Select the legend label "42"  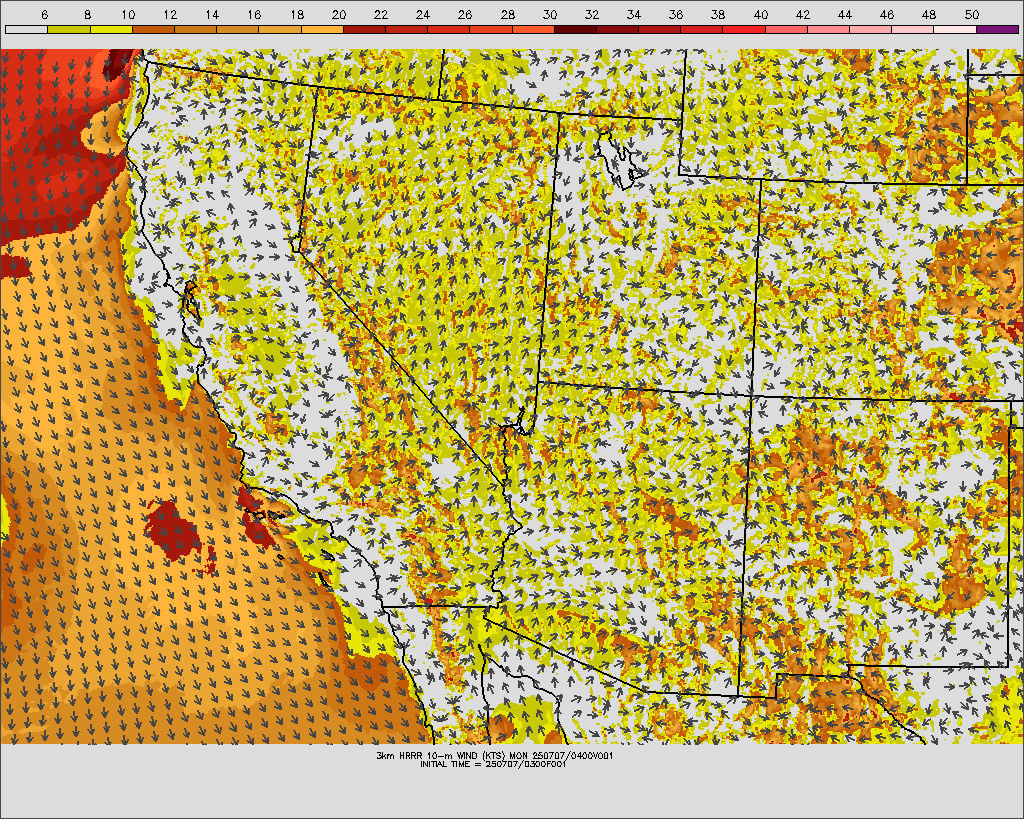click(x=803, y=14)
